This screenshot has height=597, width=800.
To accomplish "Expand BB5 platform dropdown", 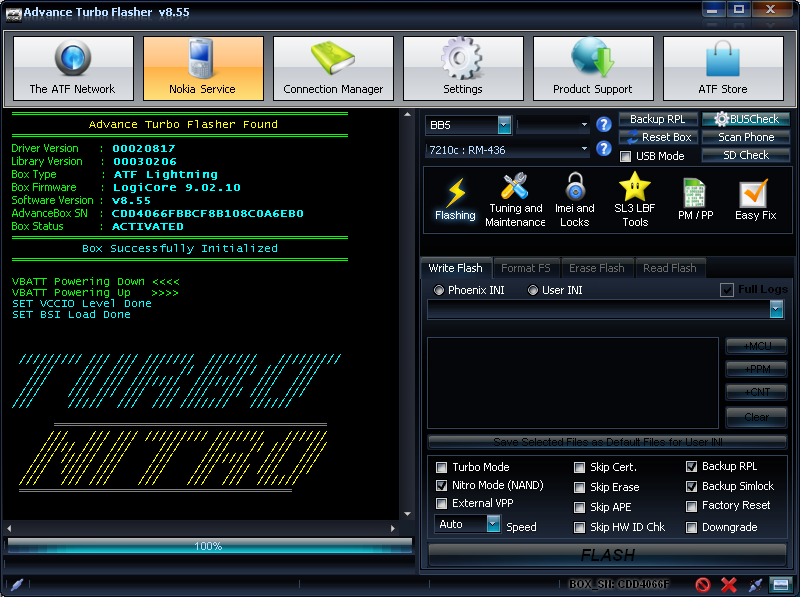I will 504,125.
